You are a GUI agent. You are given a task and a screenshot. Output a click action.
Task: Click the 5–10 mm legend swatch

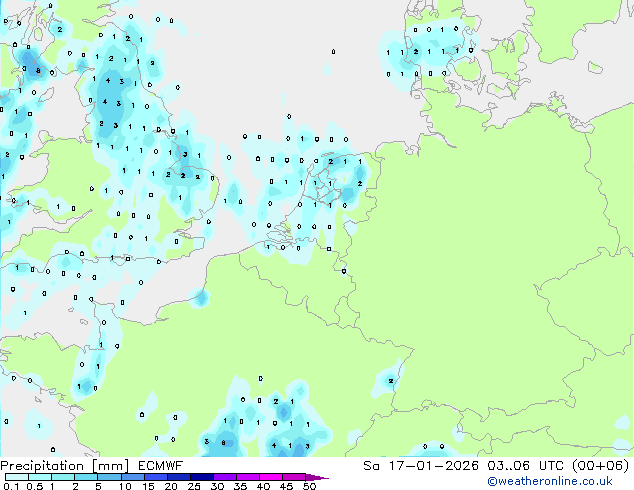click(x=109, y=477)
